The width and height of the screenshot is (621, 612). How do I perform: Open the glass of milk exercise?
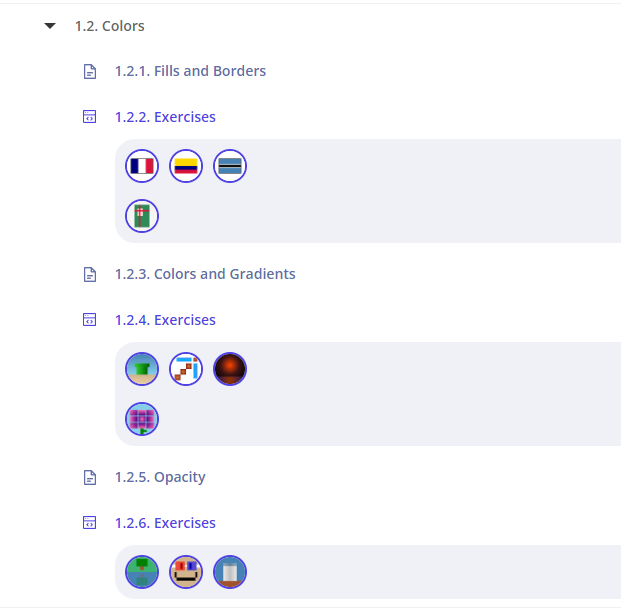click(x=230, y=572)
